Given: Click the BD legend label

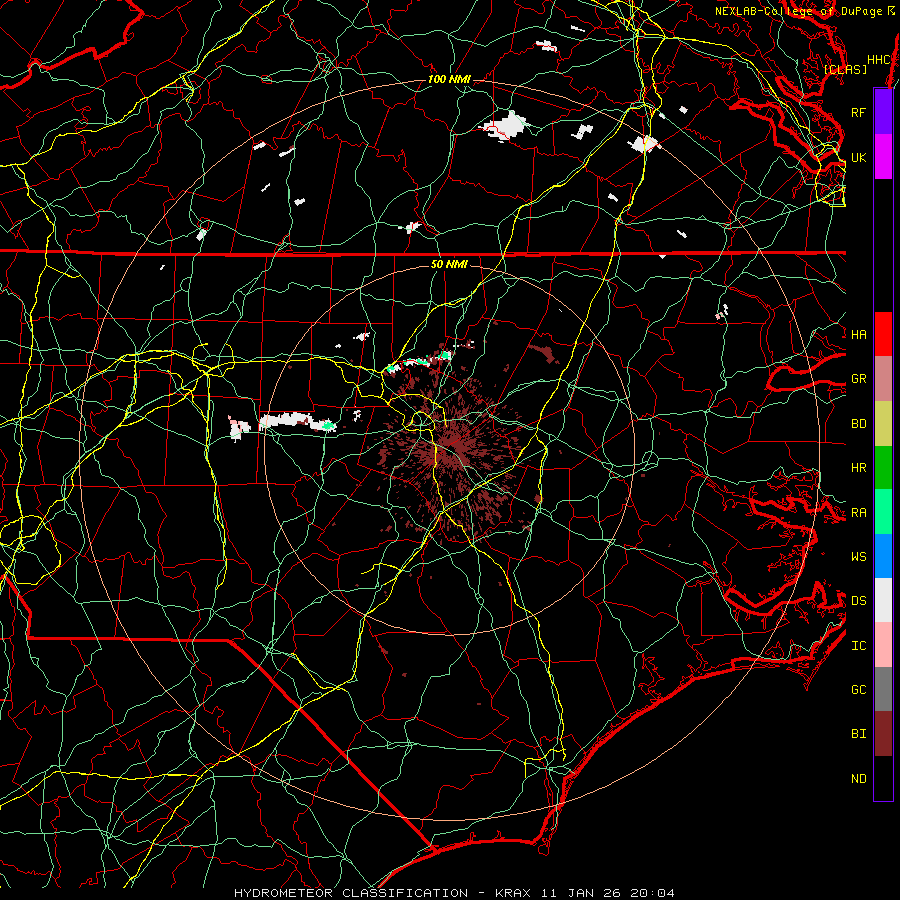Looking at the screenshot, I should point(859,424).
